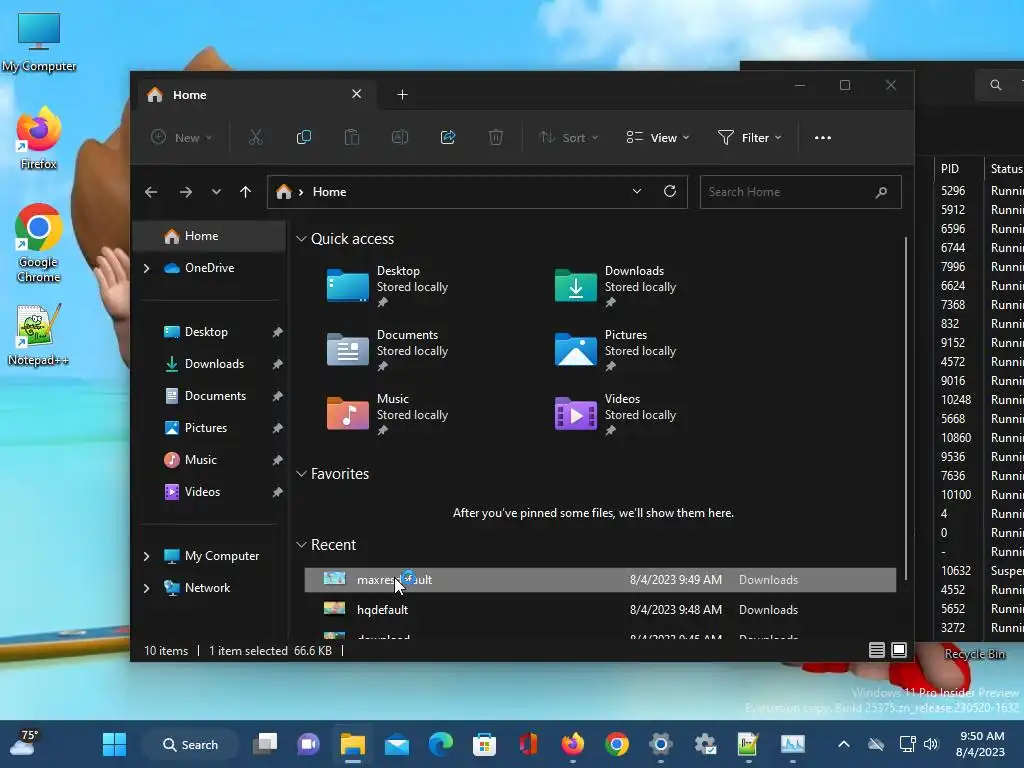The width and height of the screenshot is (1024, 768).
Task: Go back with the left arrow
Action: pyautogui.click(x=151, y=192)
